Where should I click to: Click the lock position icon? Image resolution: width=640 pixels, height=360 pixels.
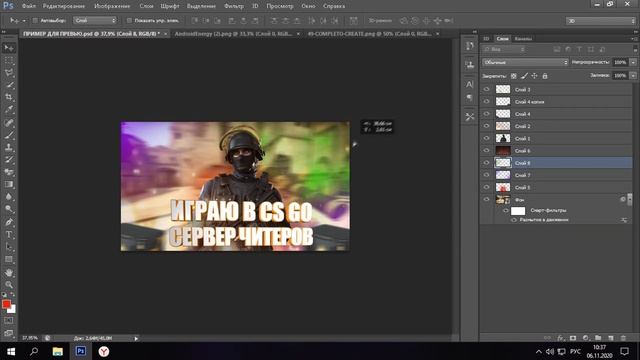click(x=534, y=76)
